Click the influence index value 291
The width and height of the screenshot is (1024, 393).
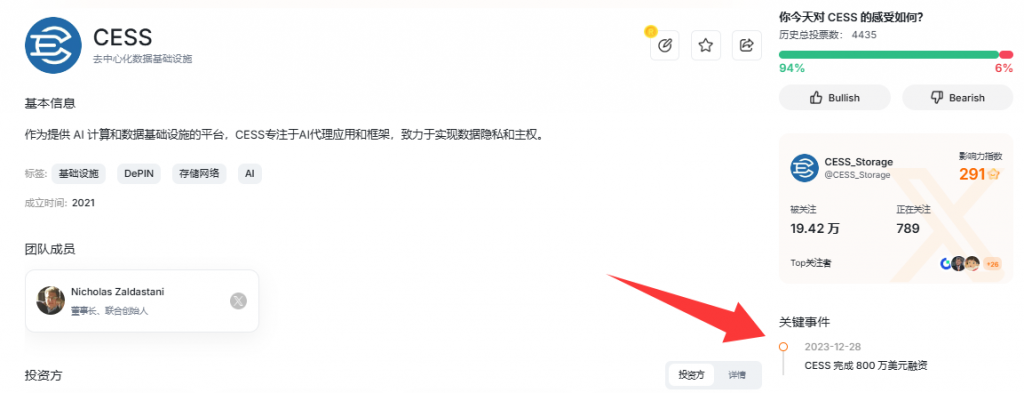point(972,174)
